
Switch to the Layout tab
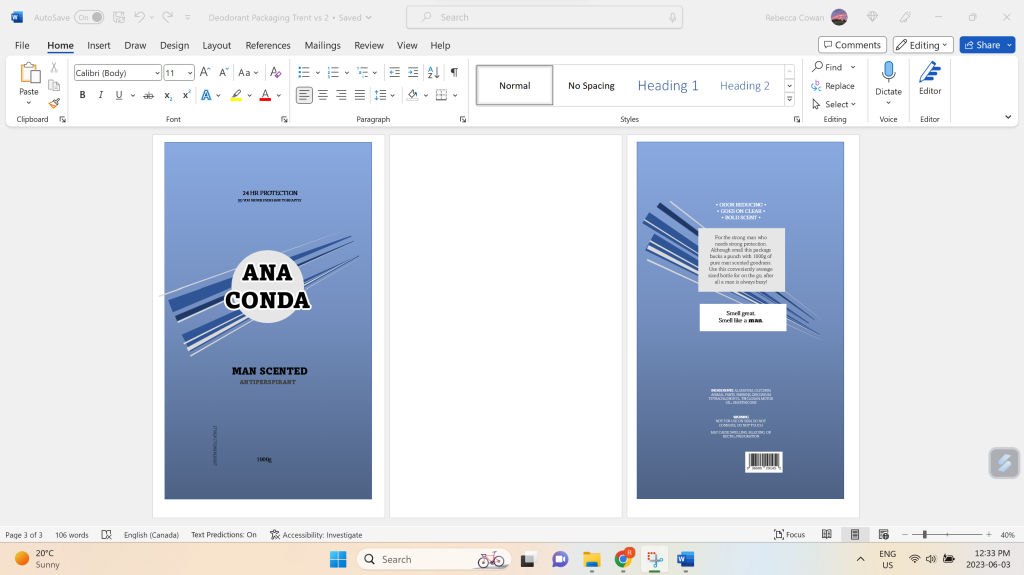click(x=216, y=45)
